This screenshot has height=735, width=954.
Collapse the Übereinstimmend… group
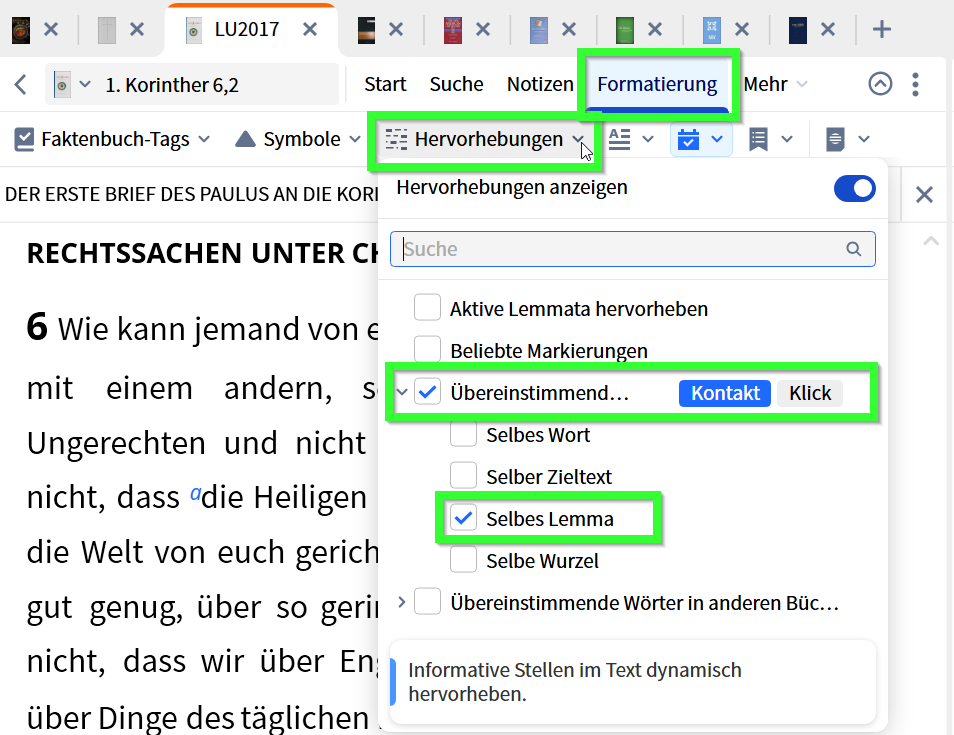(x=402, y=392)
